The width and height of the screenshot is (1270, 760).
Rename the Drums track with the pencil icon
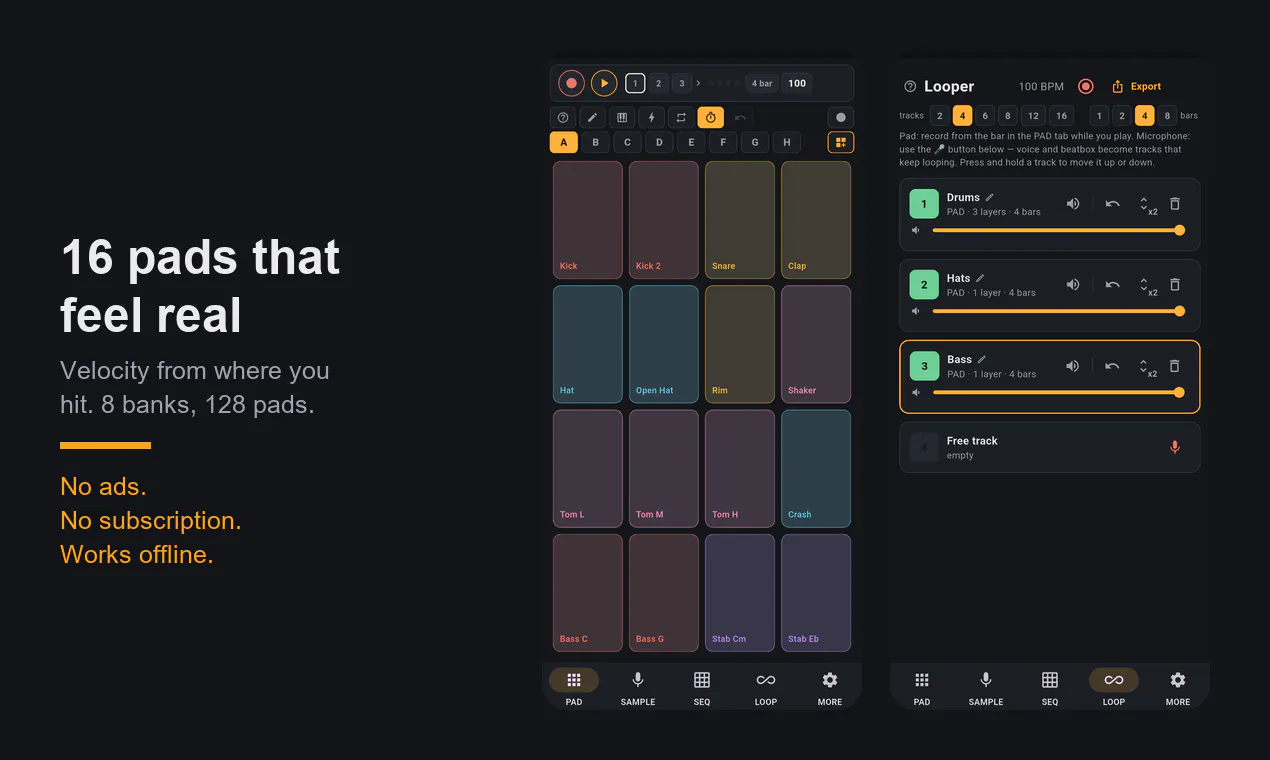[x=990, y=197]
